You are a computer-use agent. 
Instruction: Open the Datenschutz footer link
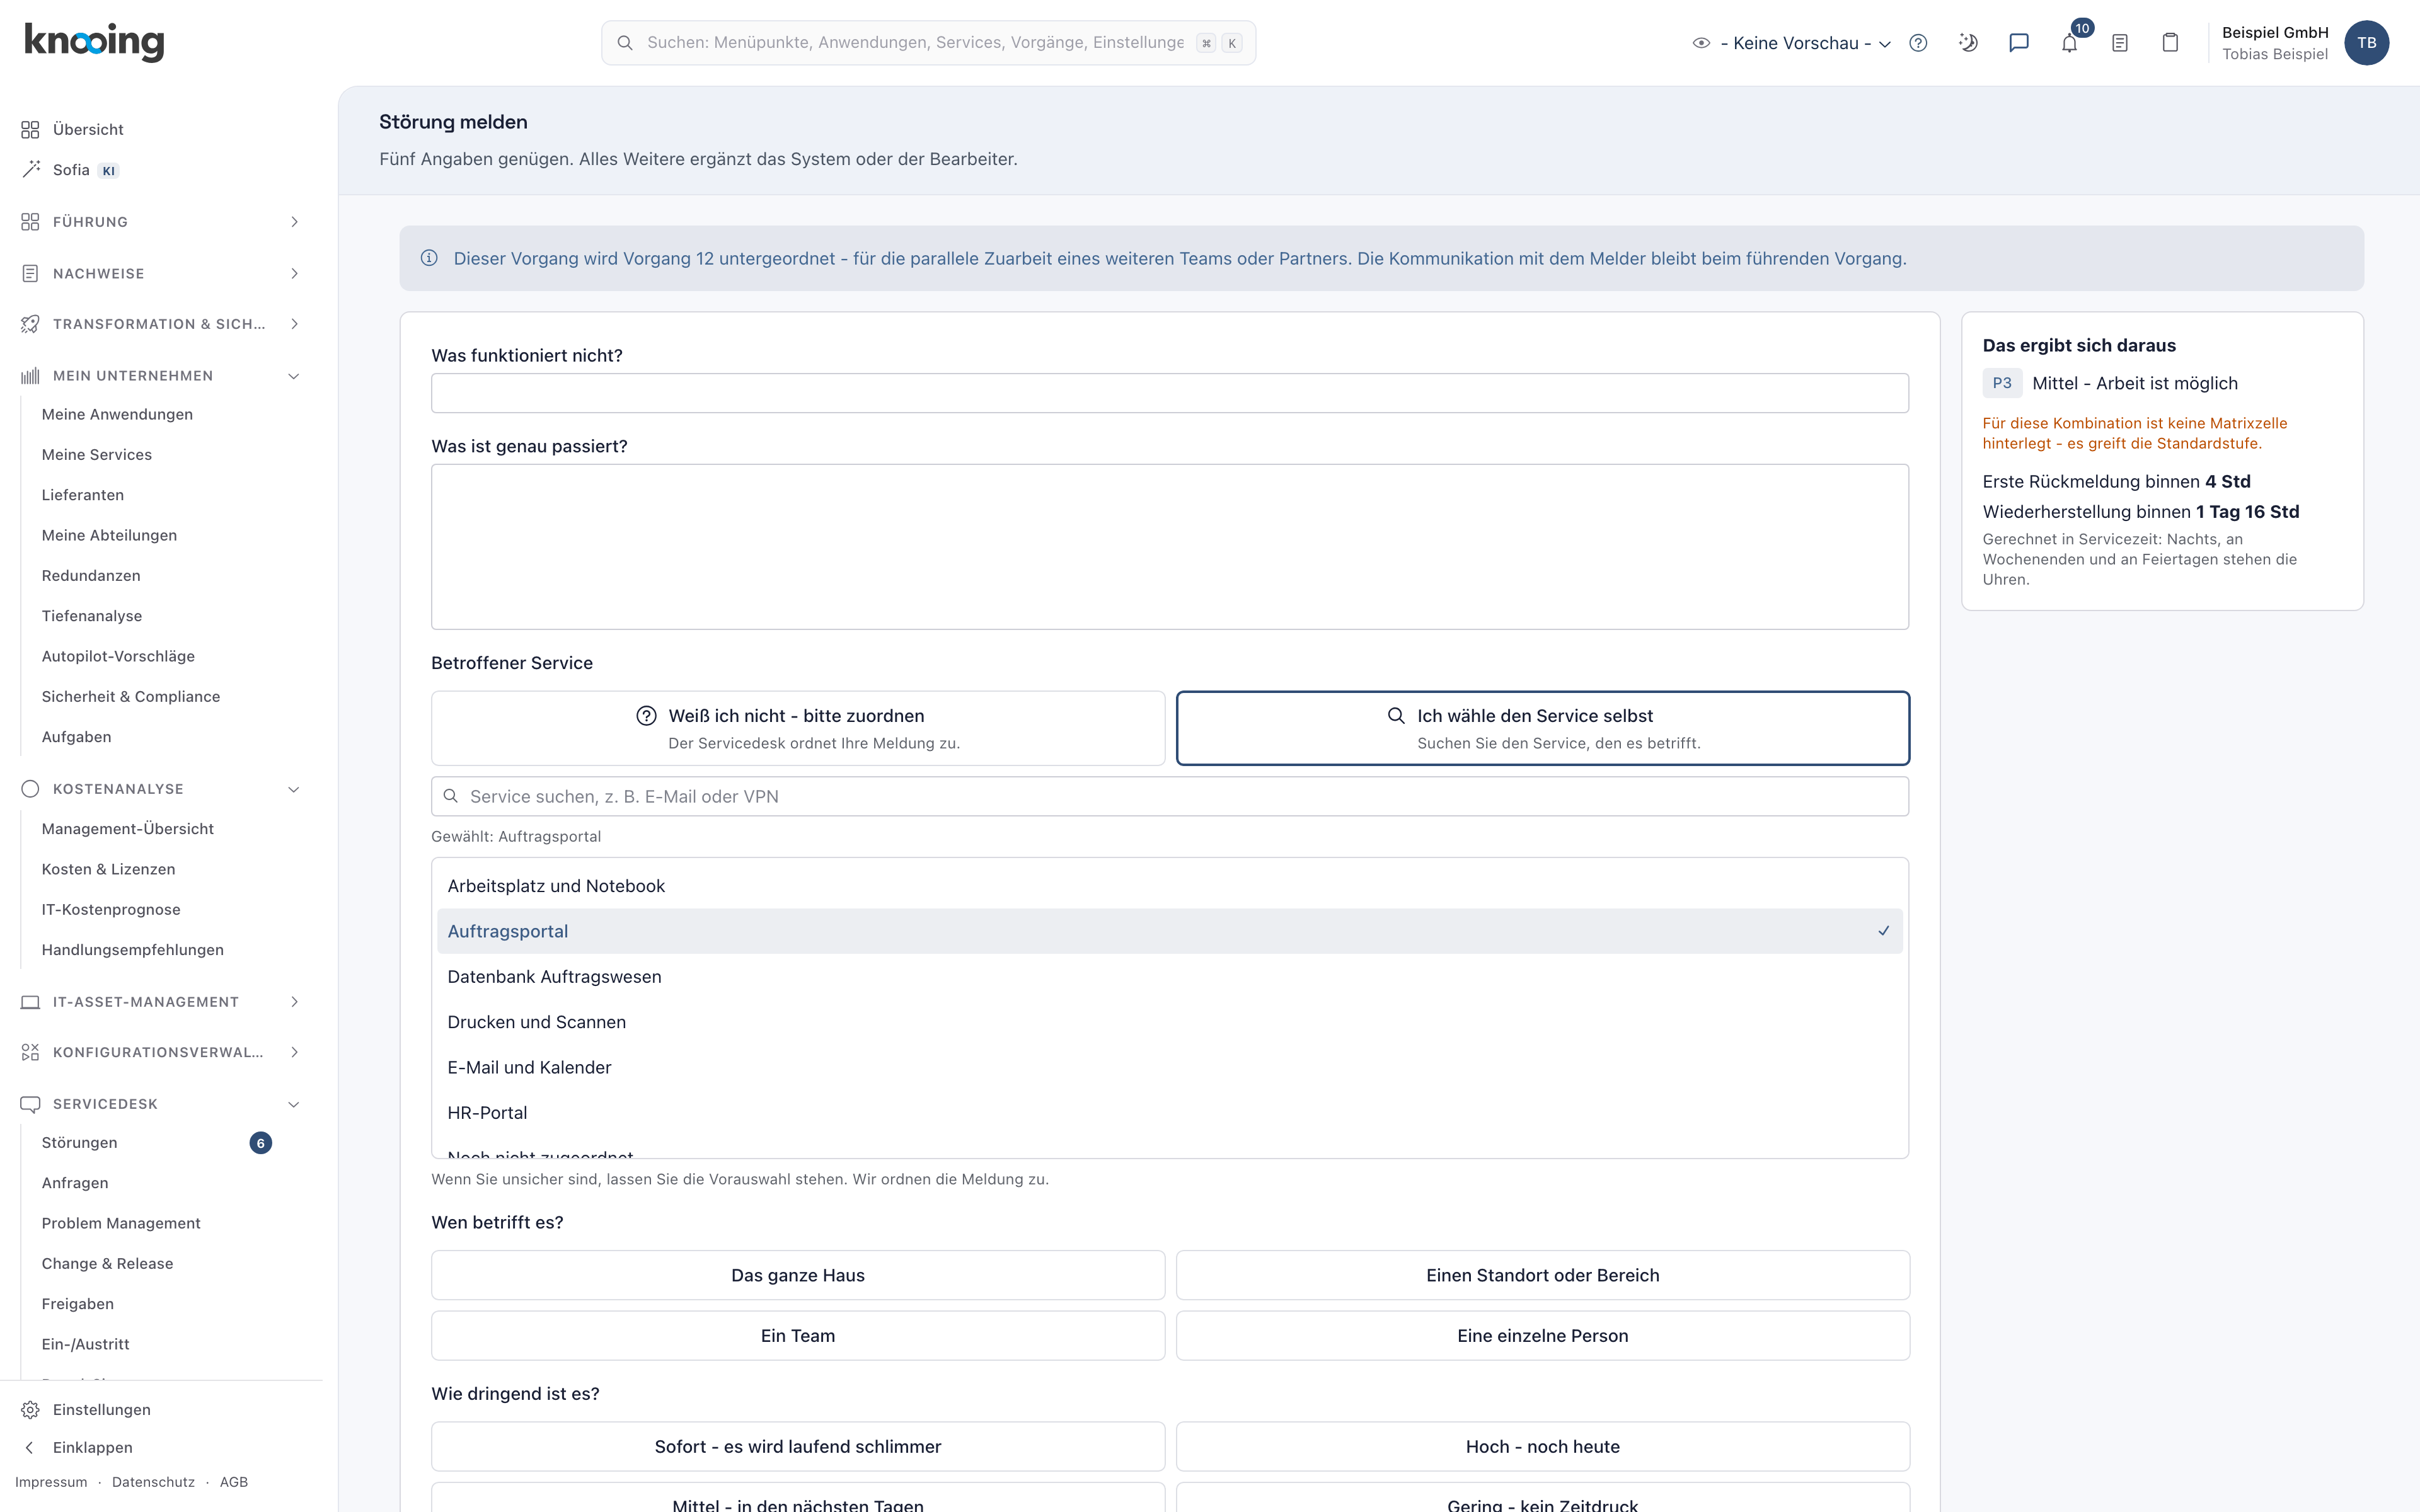pyautogui.click(x=153, y=1482)
